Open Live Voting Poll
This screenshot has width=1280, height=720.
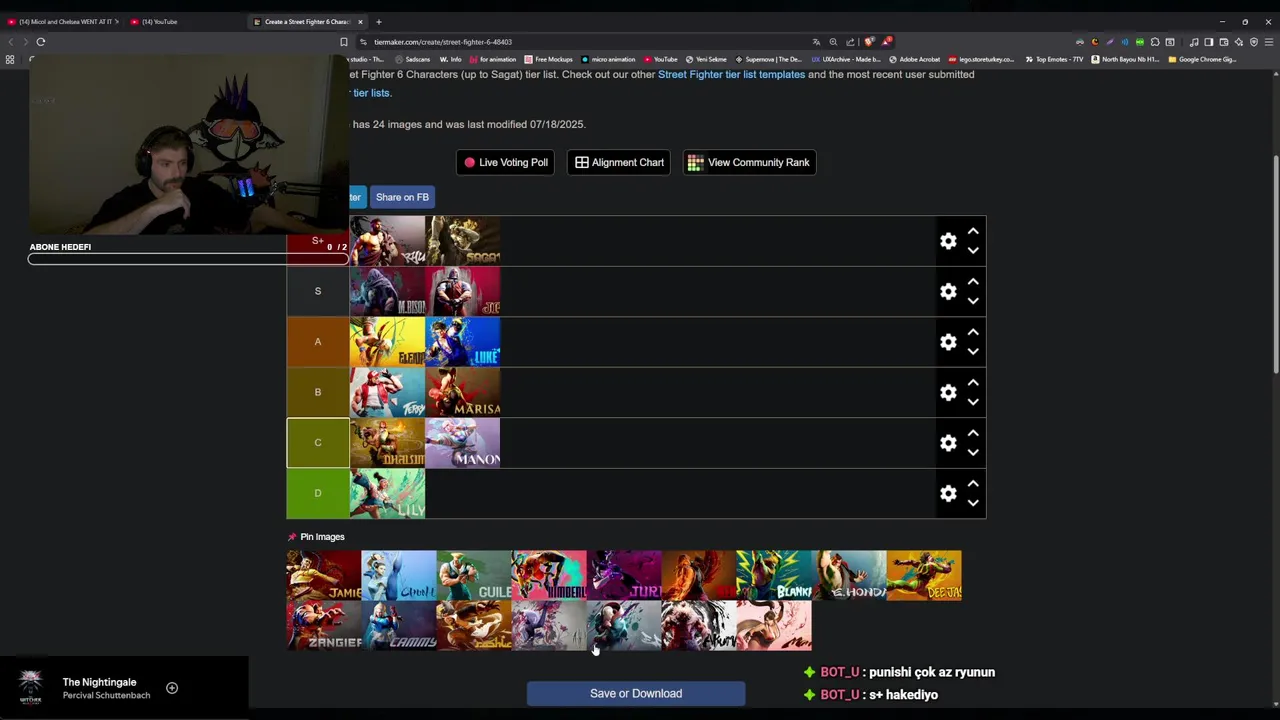pos(506,162)
